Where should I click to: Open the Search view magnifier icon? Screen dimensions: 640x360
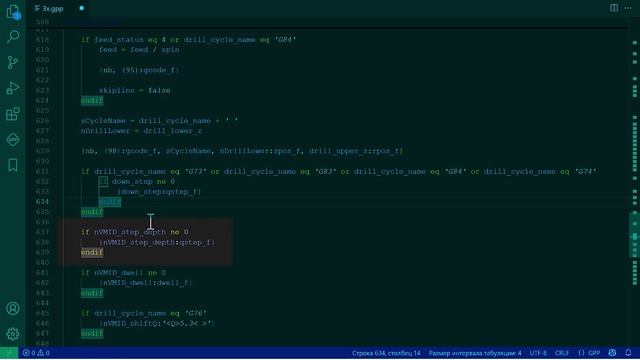tap(13, 37)
